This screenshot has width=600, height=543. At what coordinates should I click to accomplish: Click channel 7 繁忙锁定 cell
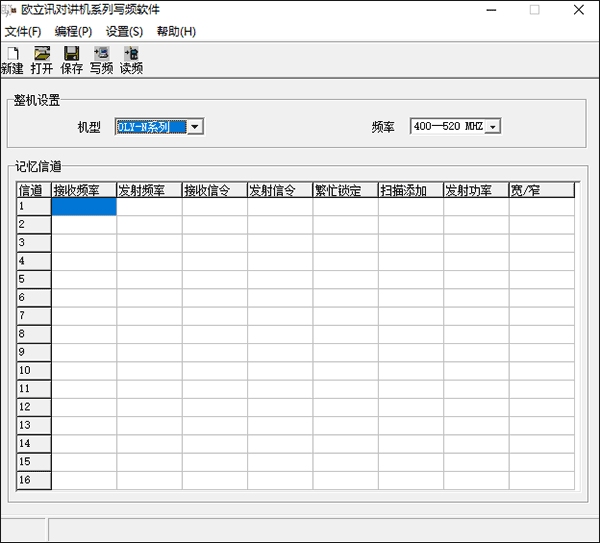click(346, 316)
